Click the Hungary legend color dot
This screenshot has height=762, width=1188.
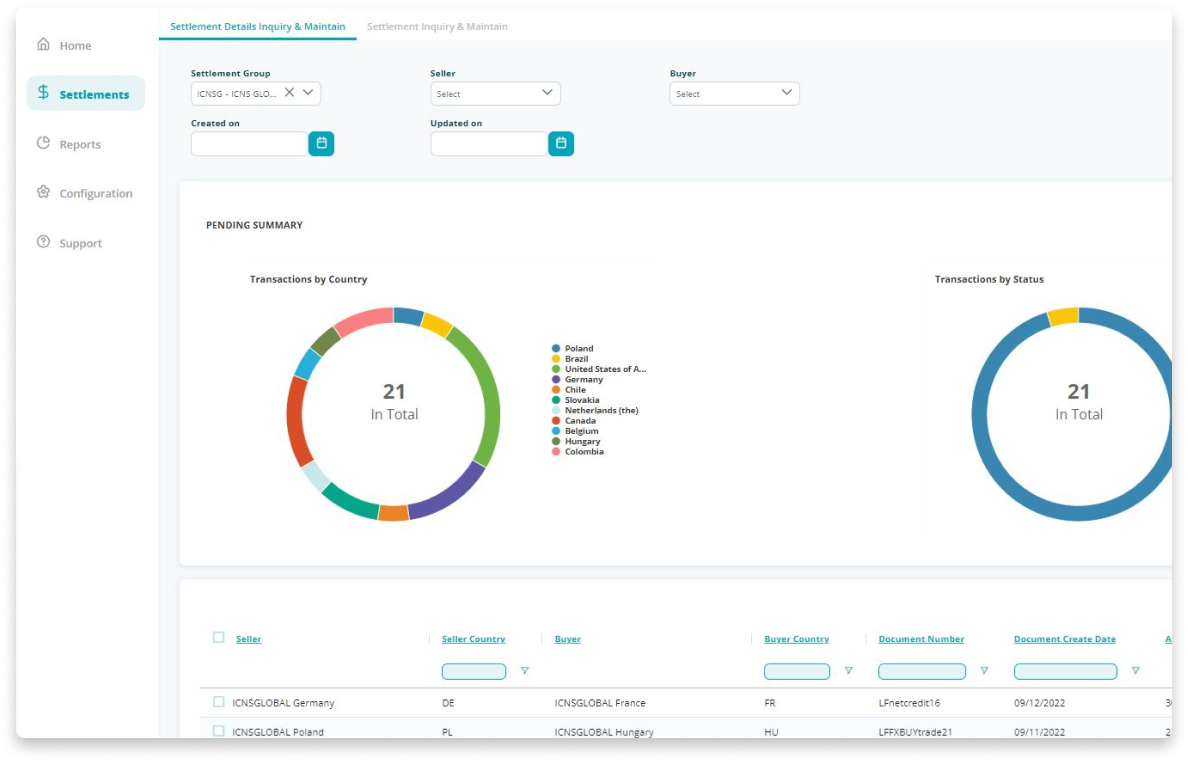point(556,441)
